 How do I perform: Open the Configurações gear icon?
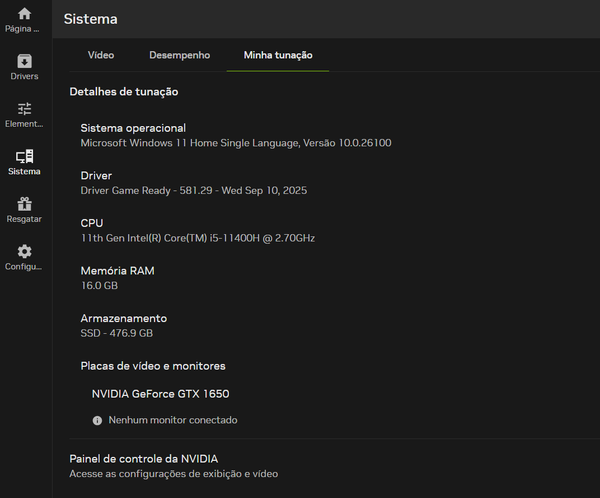coord(24,251)
